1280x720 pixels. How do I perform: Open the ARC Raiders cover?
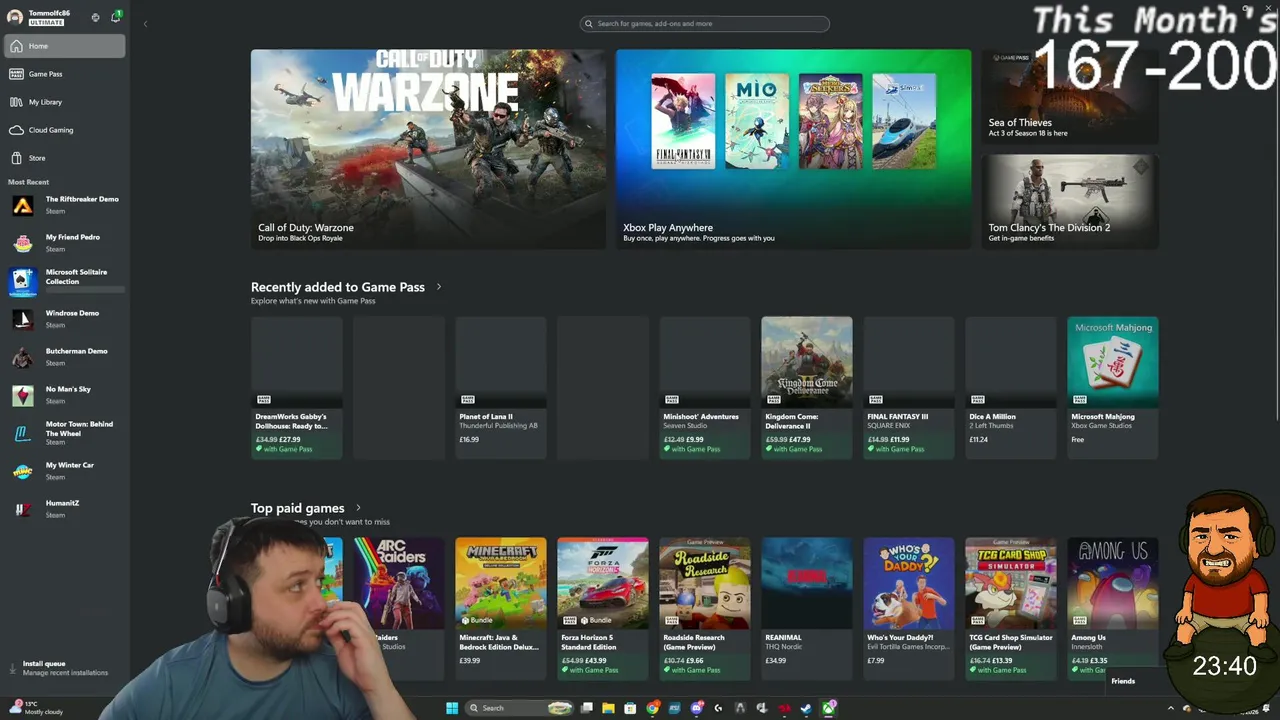tap(399, 583)
